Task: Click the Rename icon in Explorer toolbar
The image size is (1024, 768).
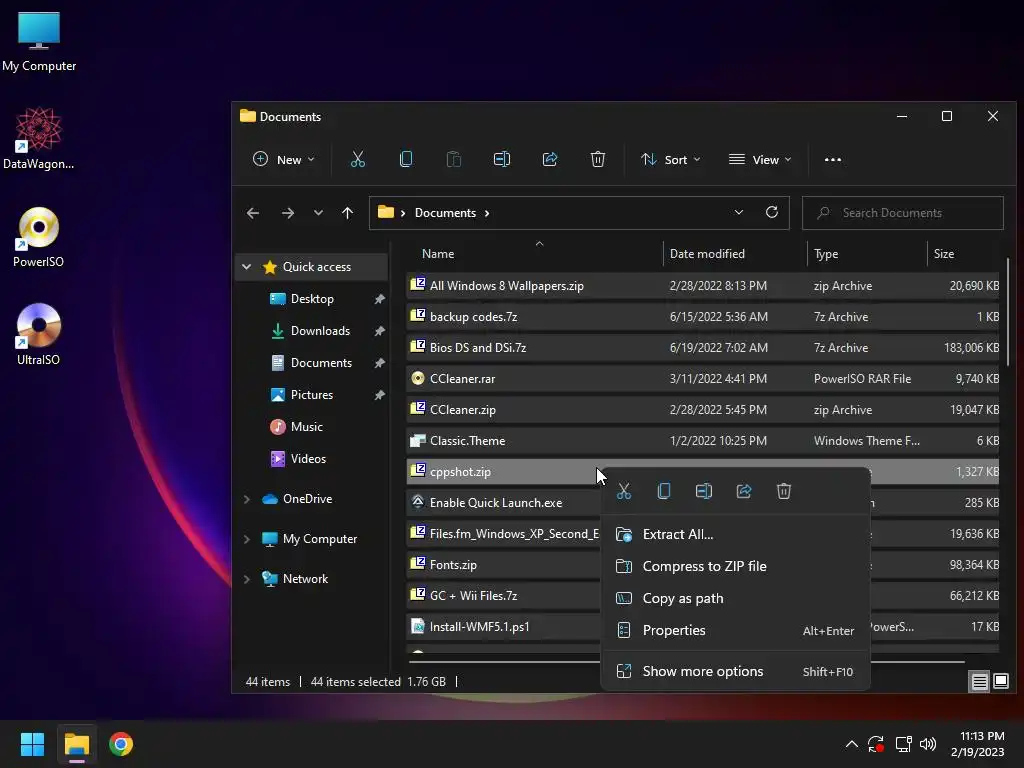Action: (502, 159)
